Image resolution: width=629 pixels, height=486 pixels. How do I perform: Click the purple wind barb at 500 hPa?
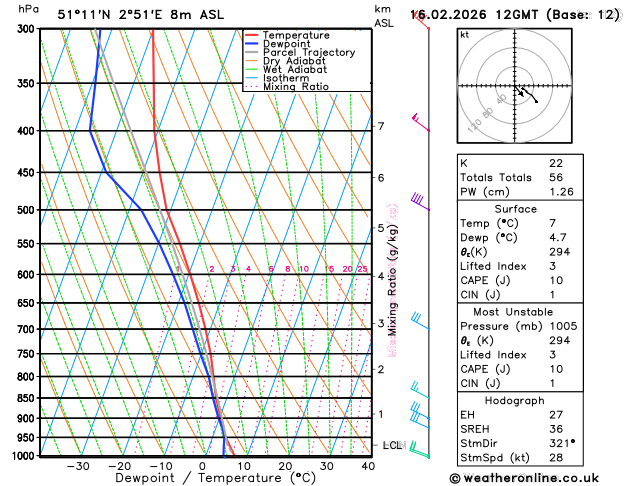[x=420, y=202]
